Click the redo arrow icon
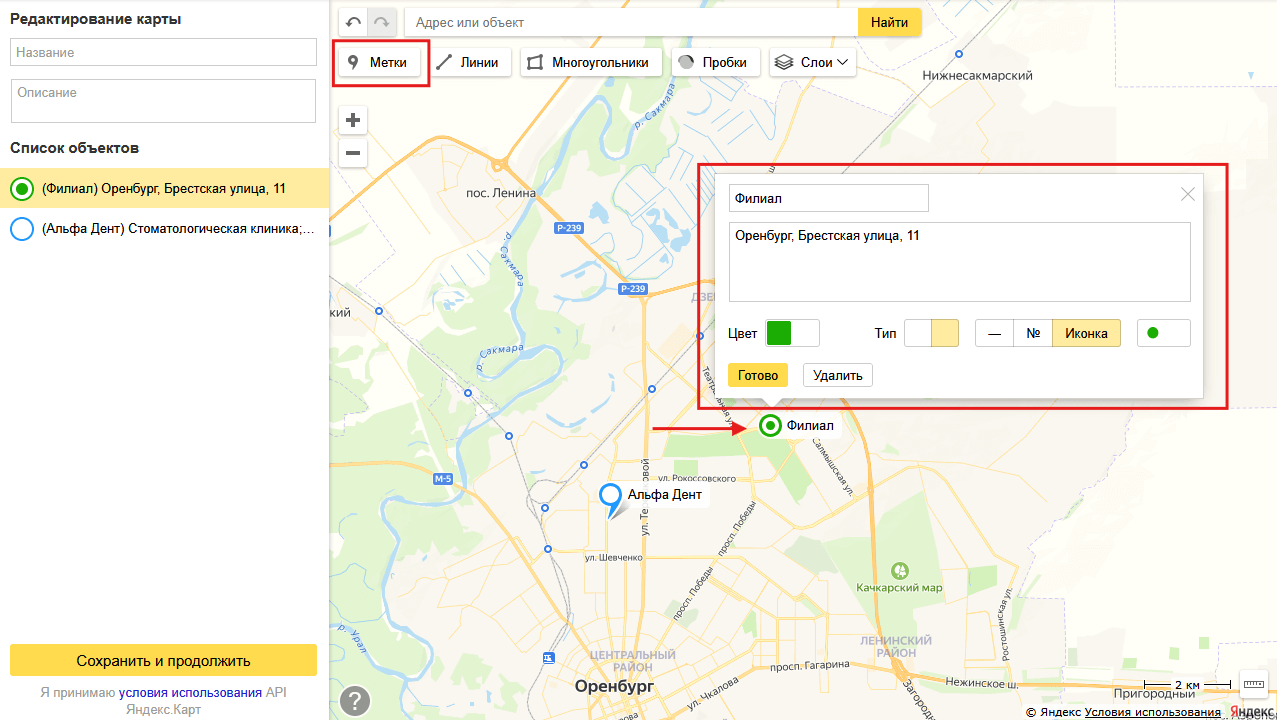 382,23
